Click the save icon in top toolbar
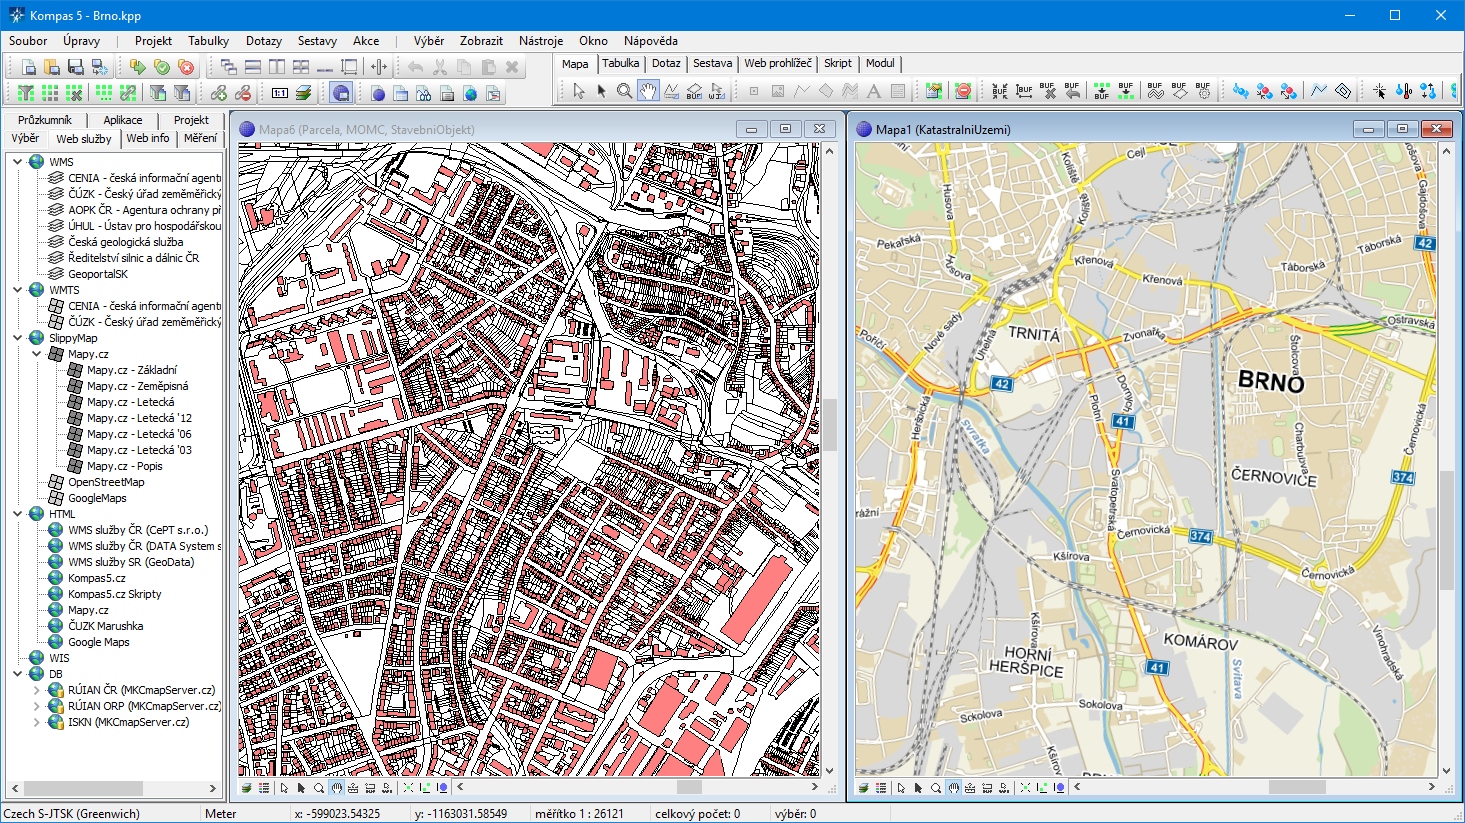The height and width of the screenshot is (823, 1465). click(75, 67)
